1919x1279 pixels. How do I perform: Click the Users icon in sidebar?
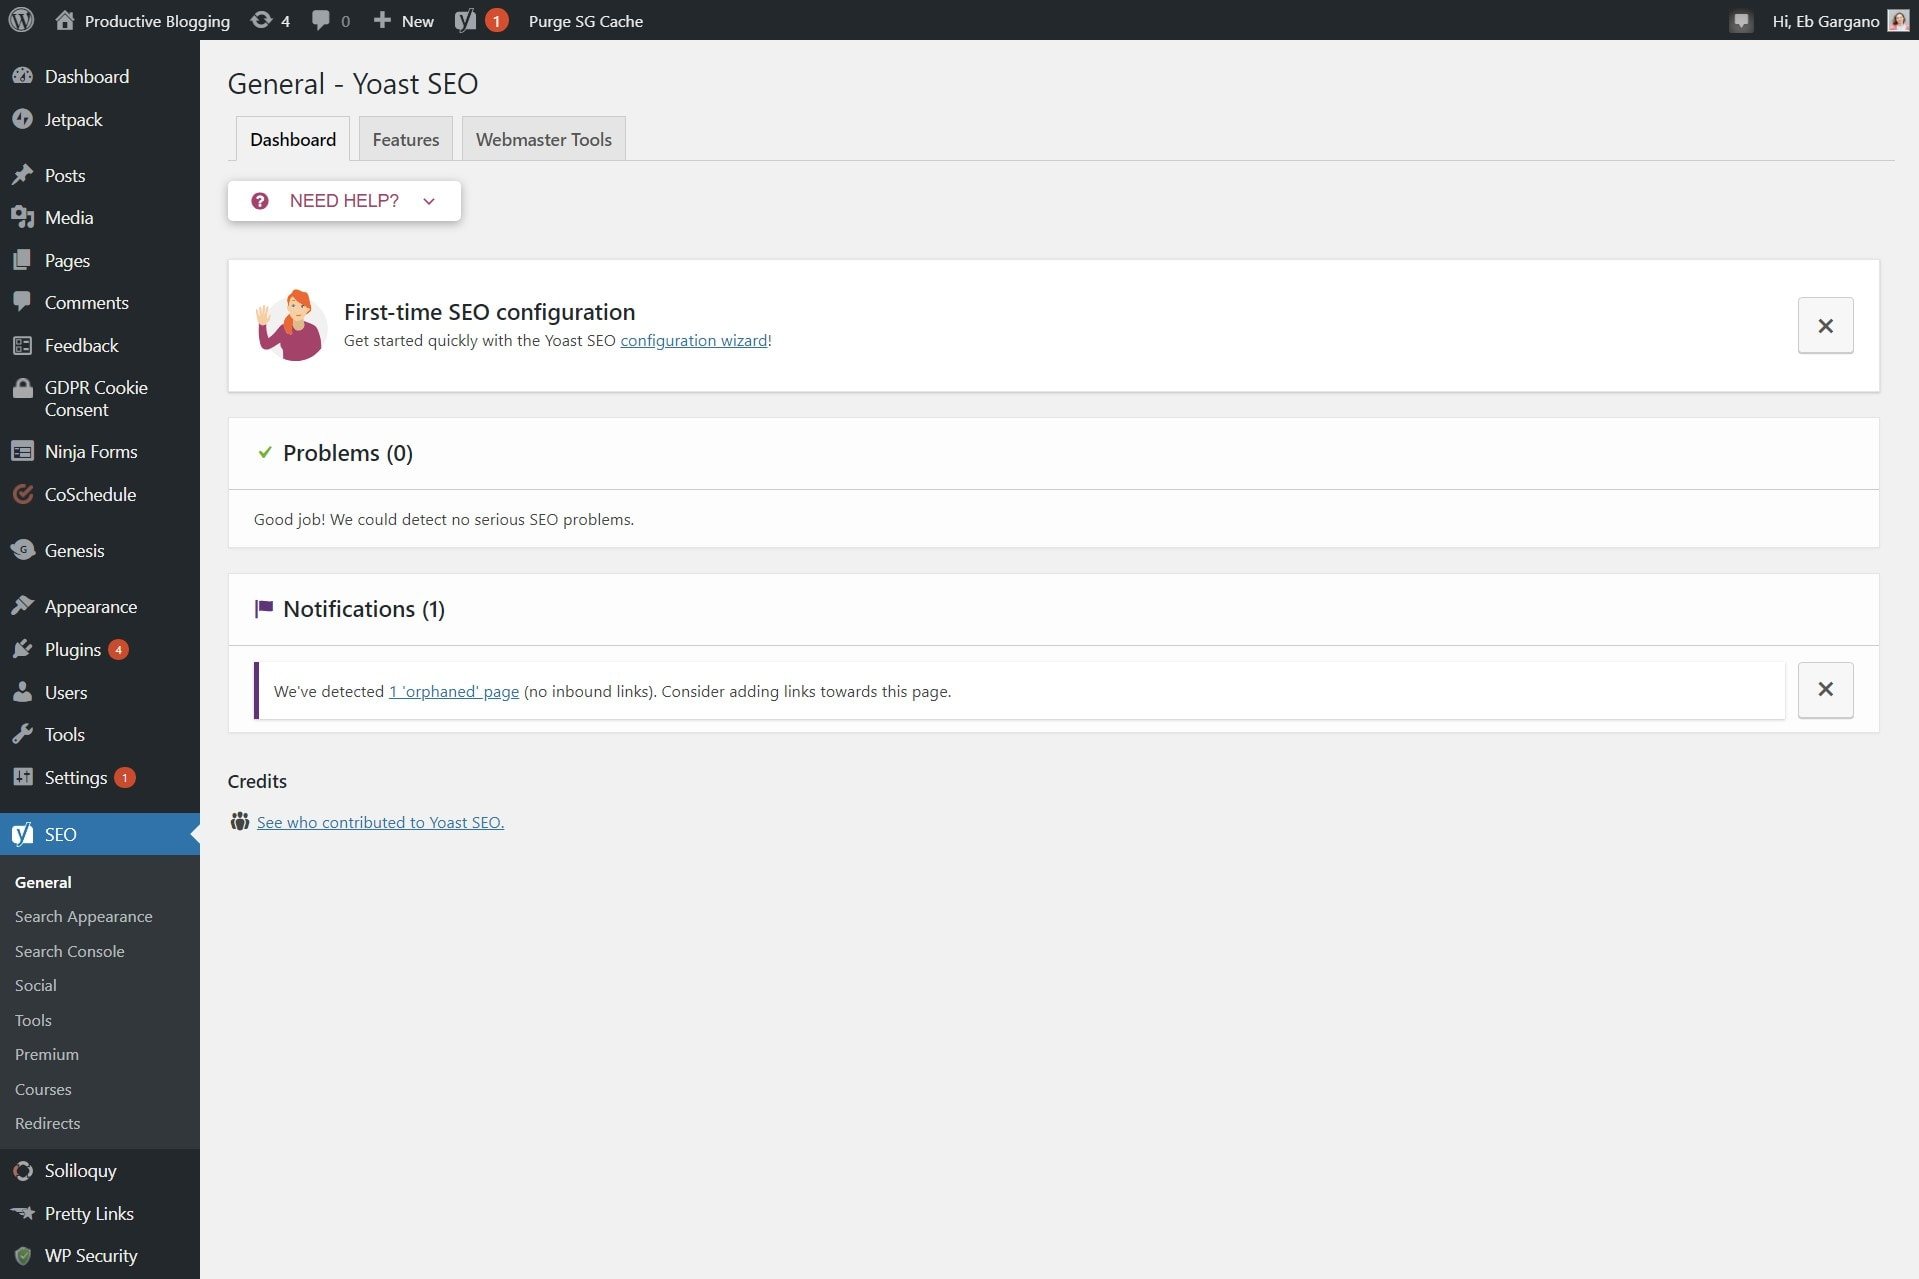[x=22, y=692]
